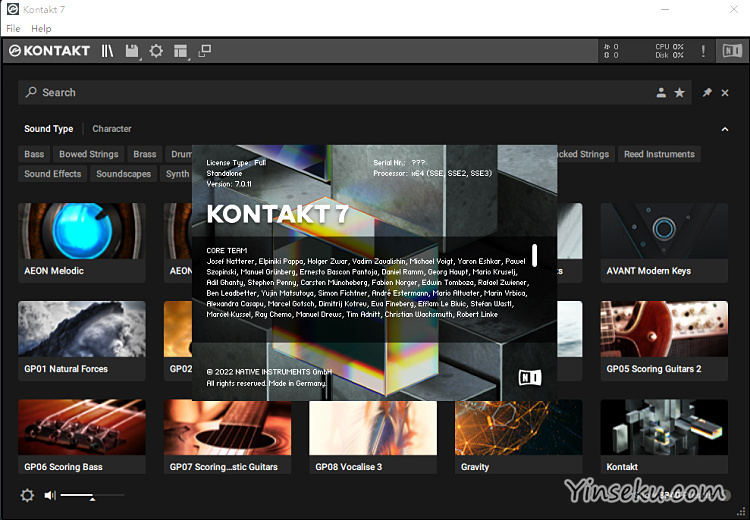750x520 pixels.
Task: Open the File menu
Action: [13, 29]
